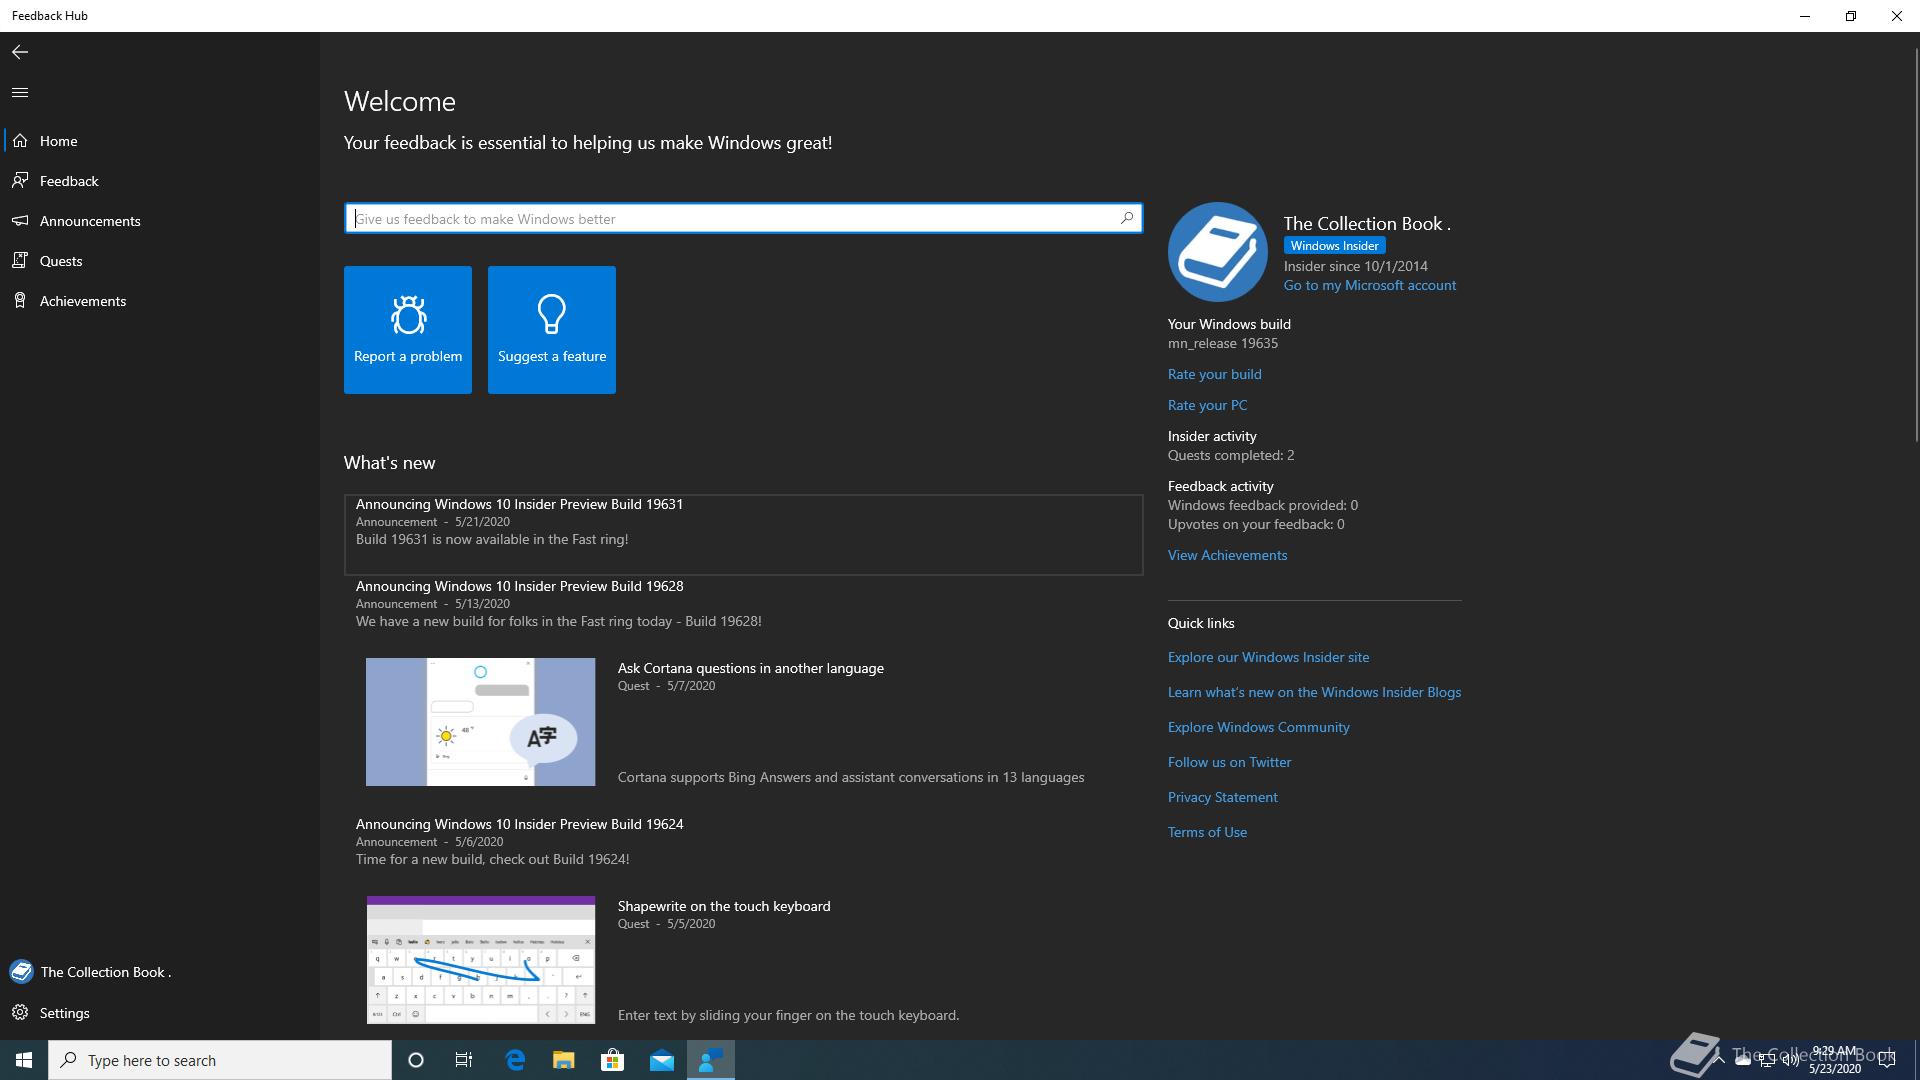Viewport: 1920px width, 1080px height.
Task: Open the Windows Start button
Action: pos(24,1060)
